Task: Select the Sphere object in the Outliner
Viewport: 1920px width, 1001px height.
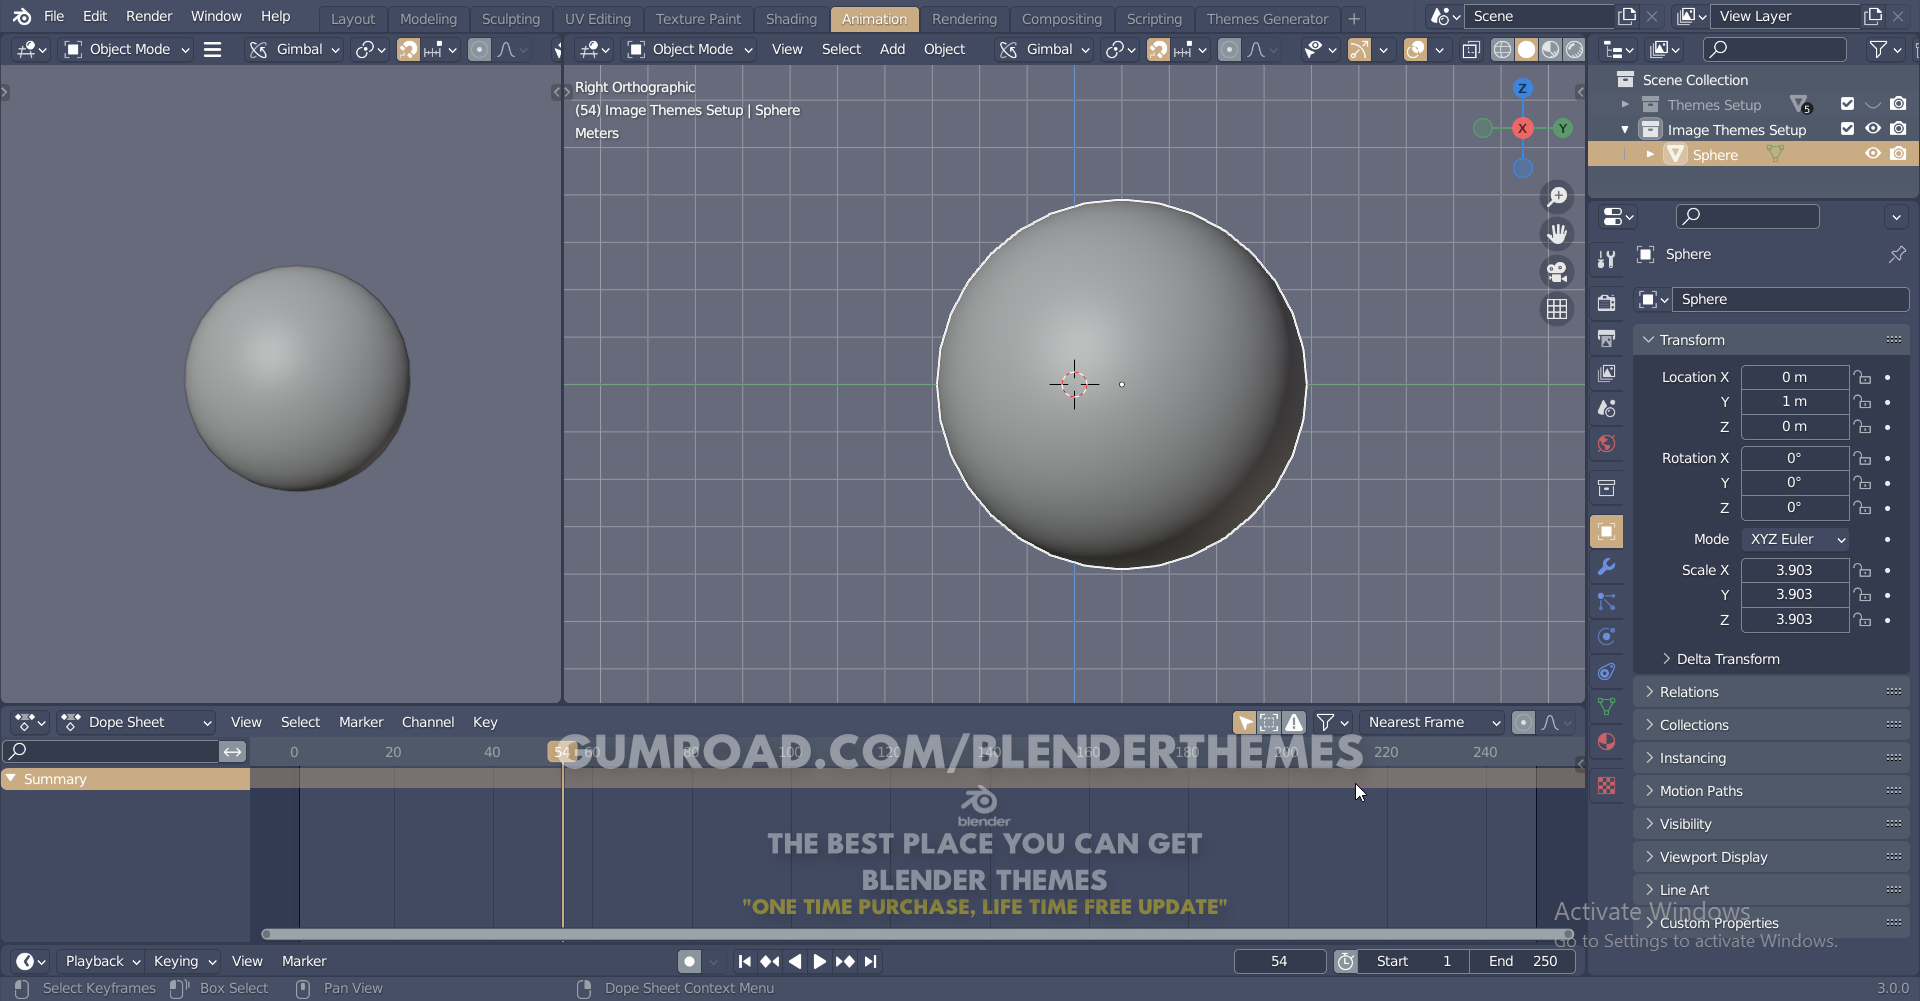Action: point(1714,153)
